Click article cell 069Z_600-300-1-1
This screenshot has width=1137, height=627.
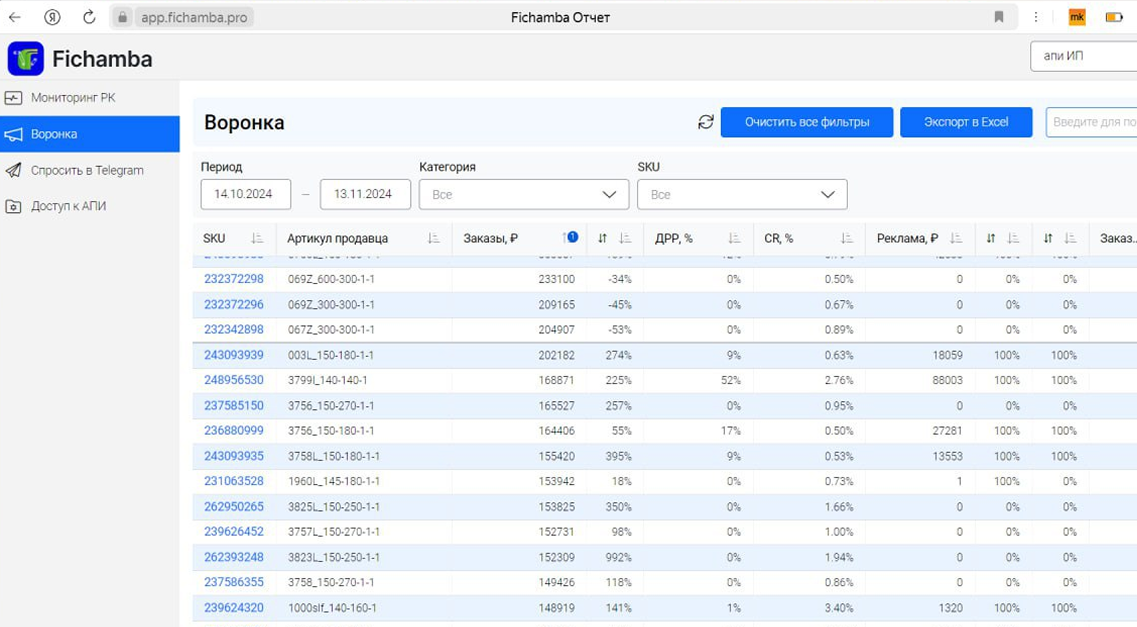click(x=331, y=279)
